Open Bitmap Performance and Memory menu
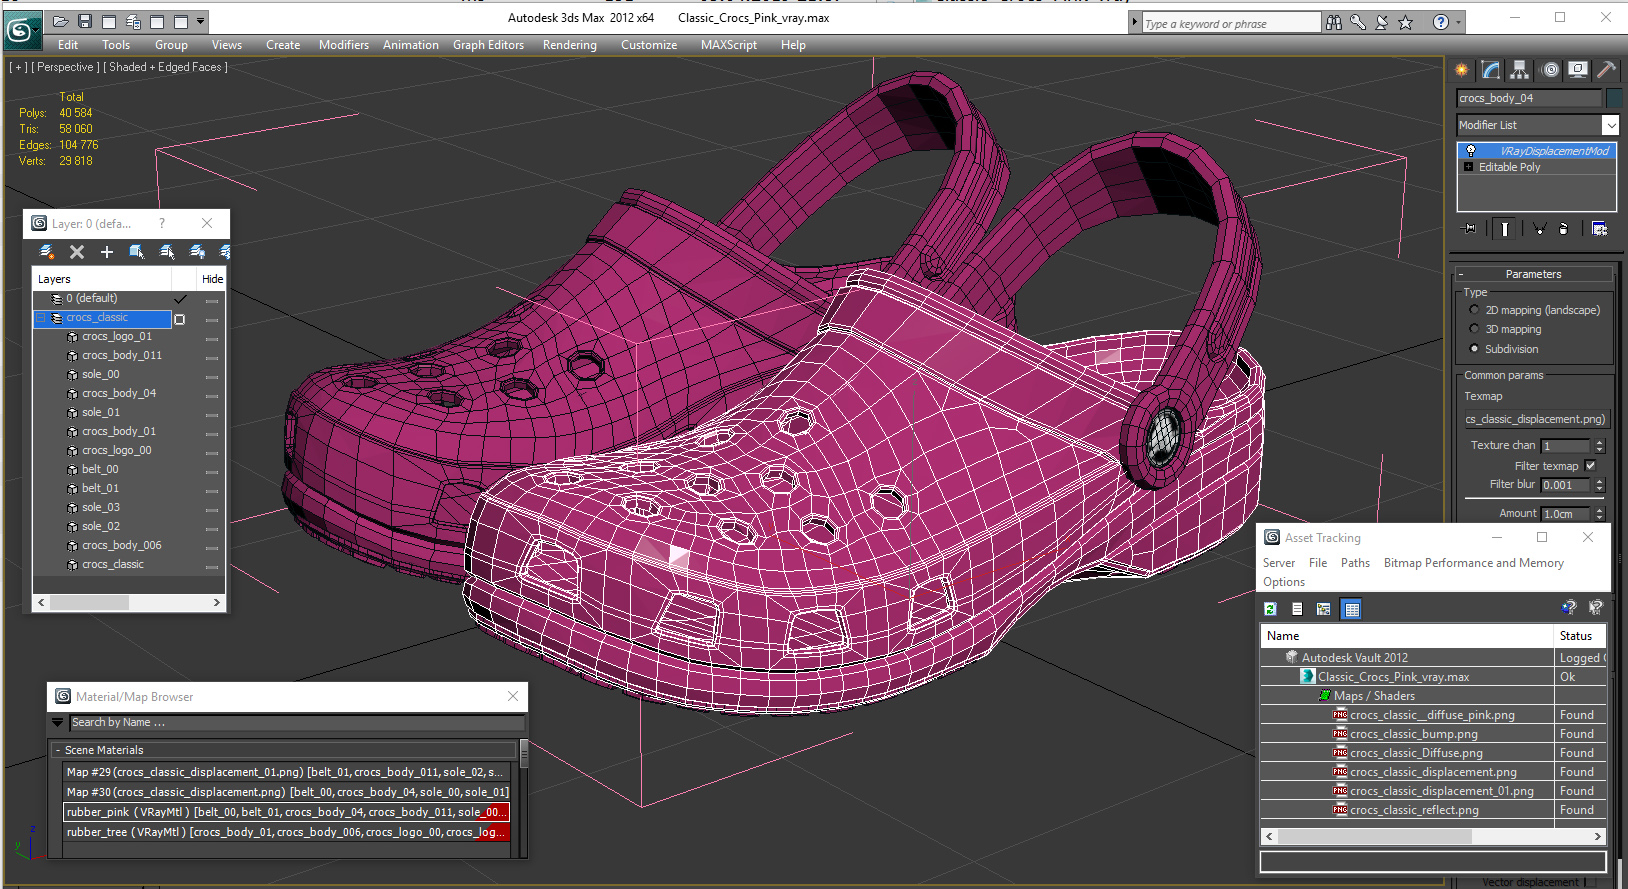 1473,563
